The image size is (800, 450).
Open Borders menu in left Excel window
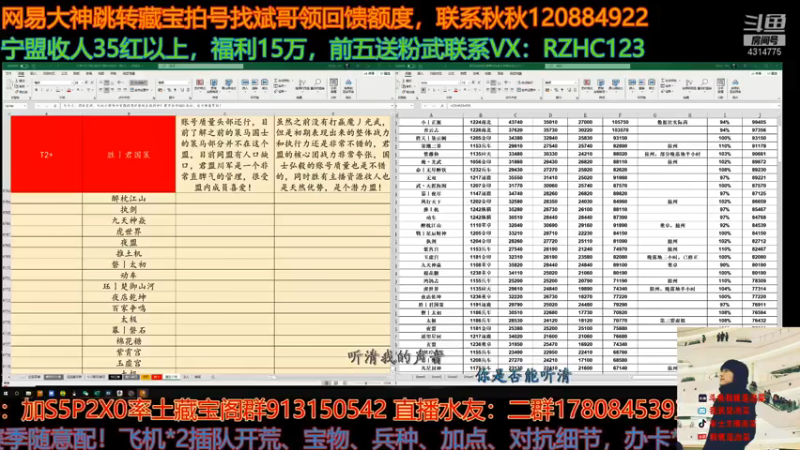(58, 90)
